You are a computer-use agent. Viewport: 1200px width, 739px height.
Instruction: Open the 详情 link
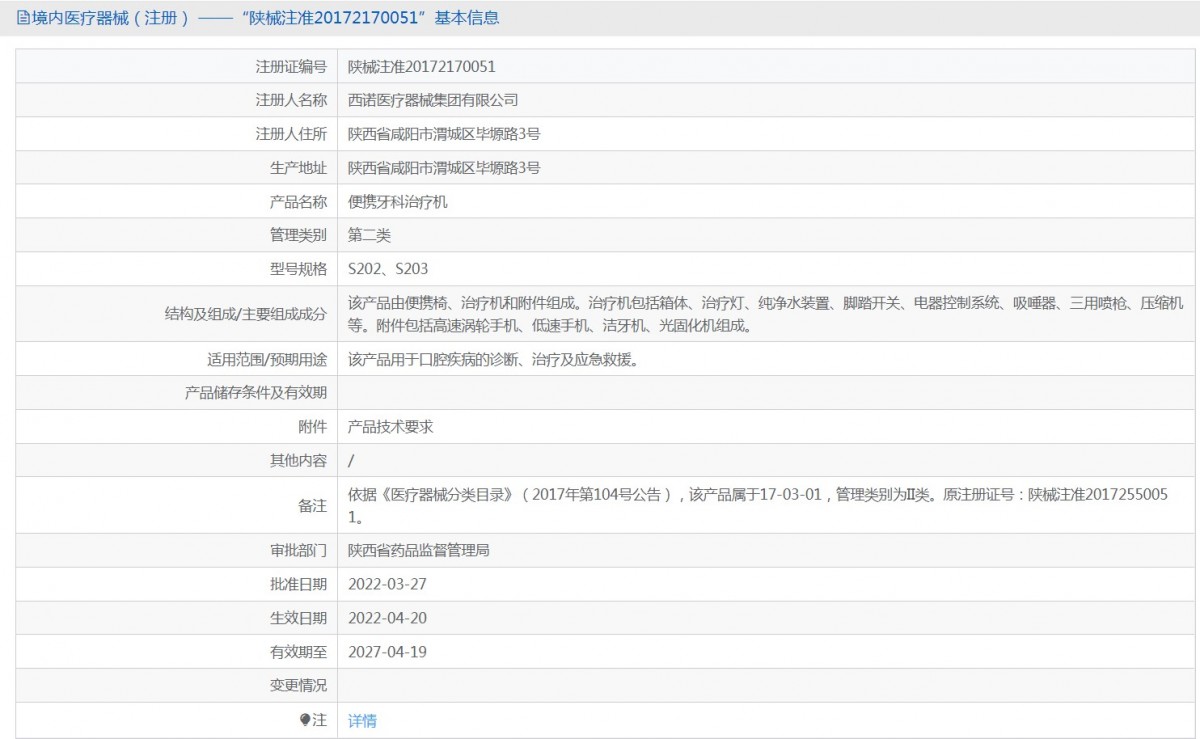(x=362, y=720)
